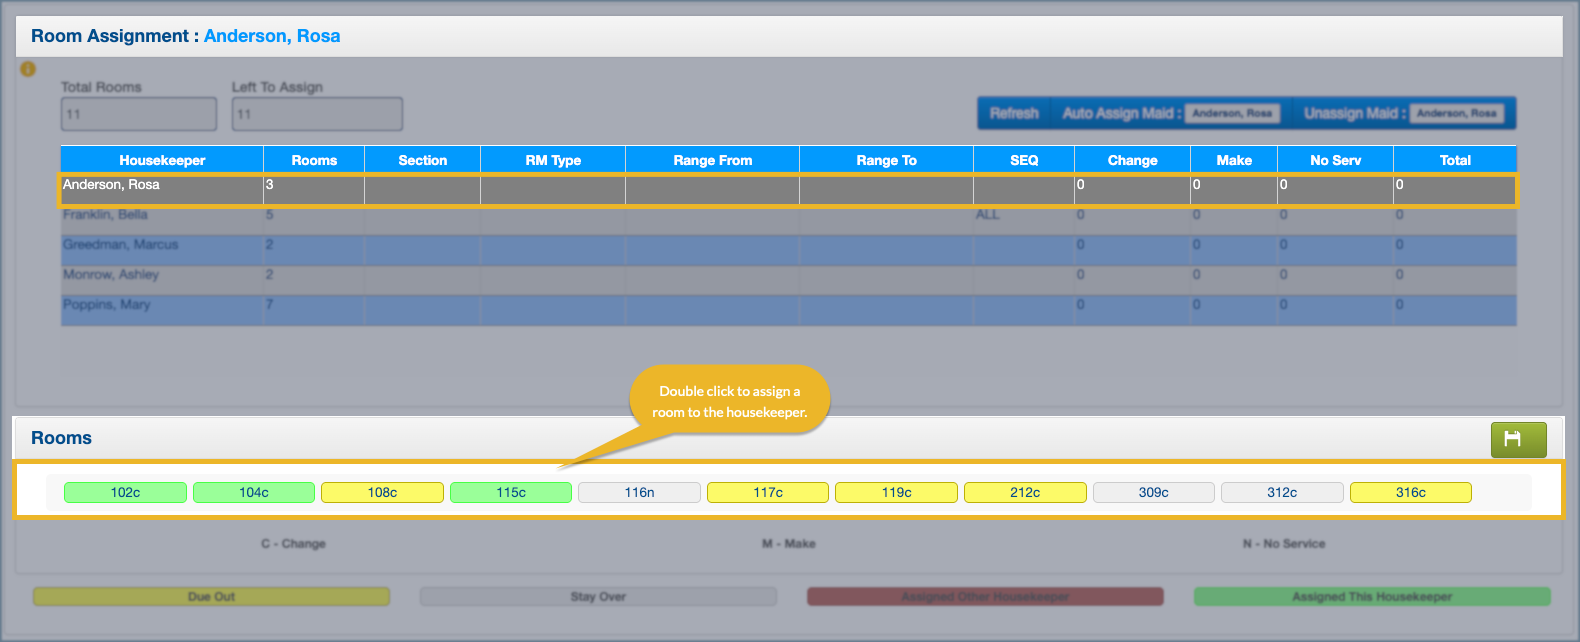
Task: Select room 212c
Action: (1025, 492)
